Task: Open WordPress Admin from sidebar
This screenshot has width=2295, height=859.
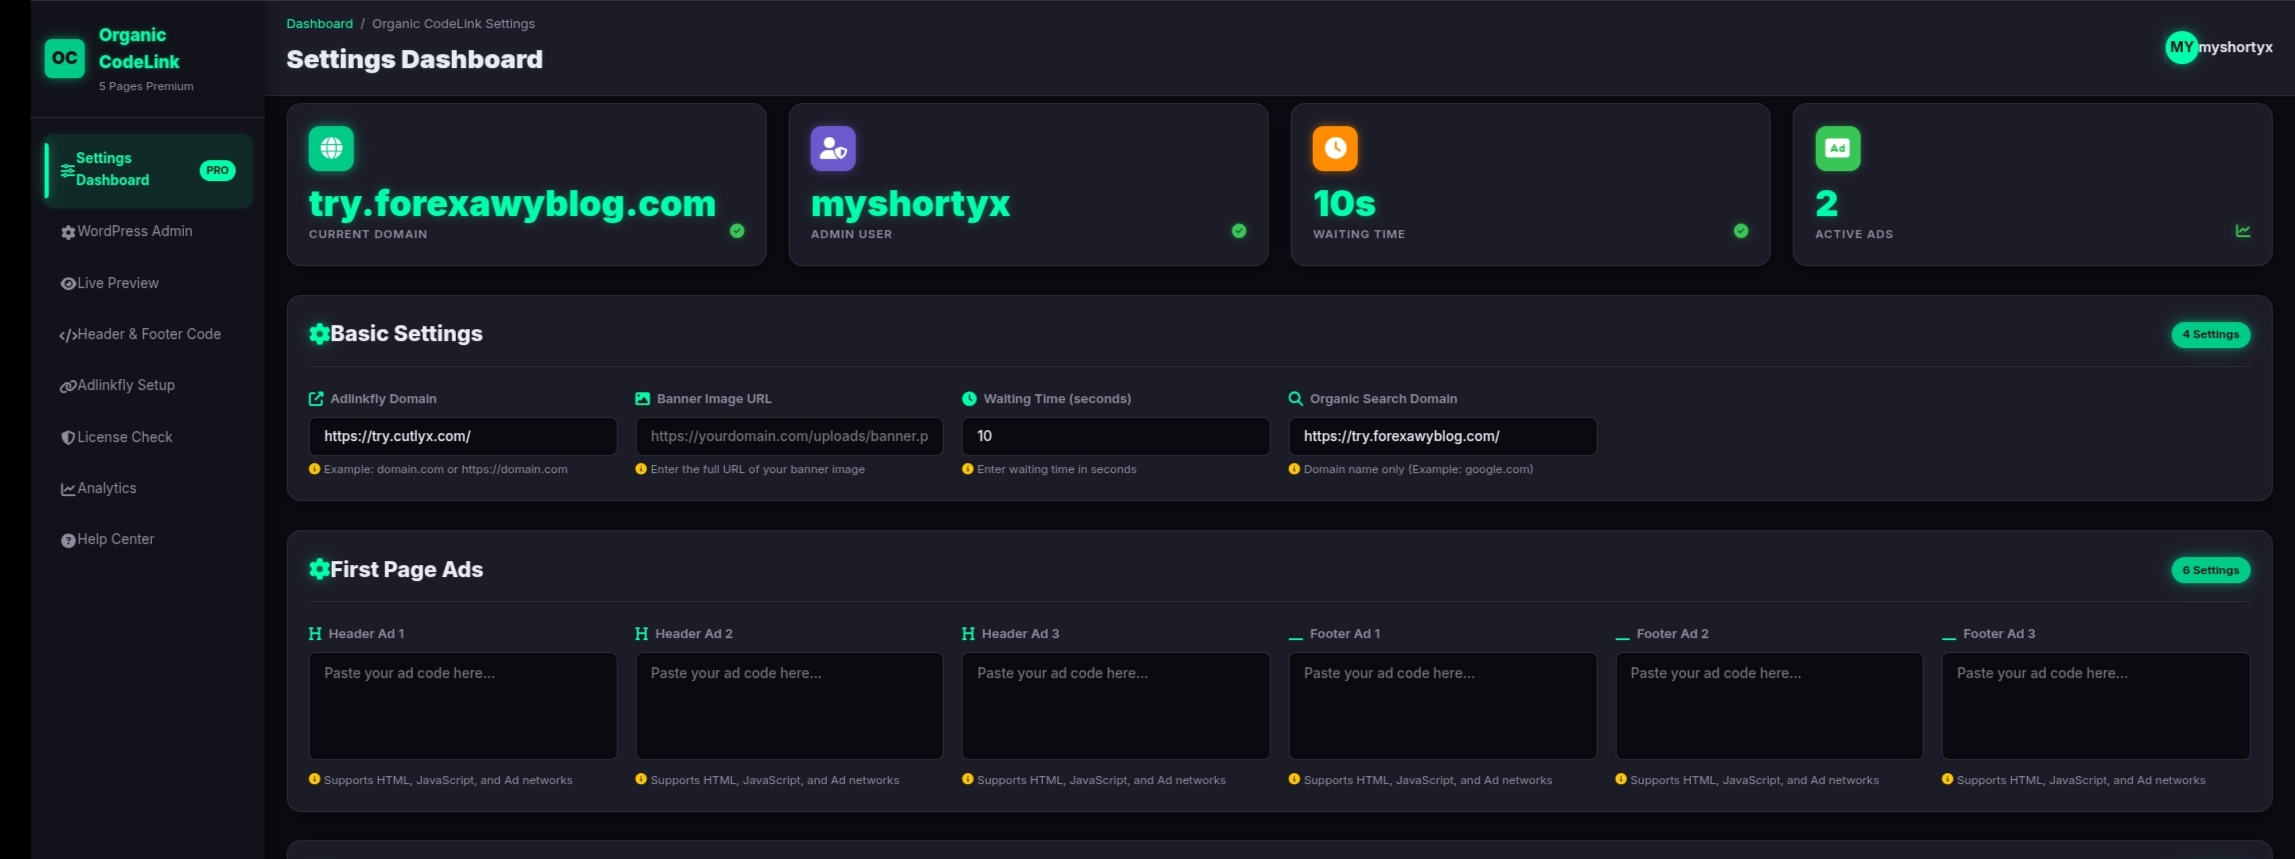Action: [134, 231]
